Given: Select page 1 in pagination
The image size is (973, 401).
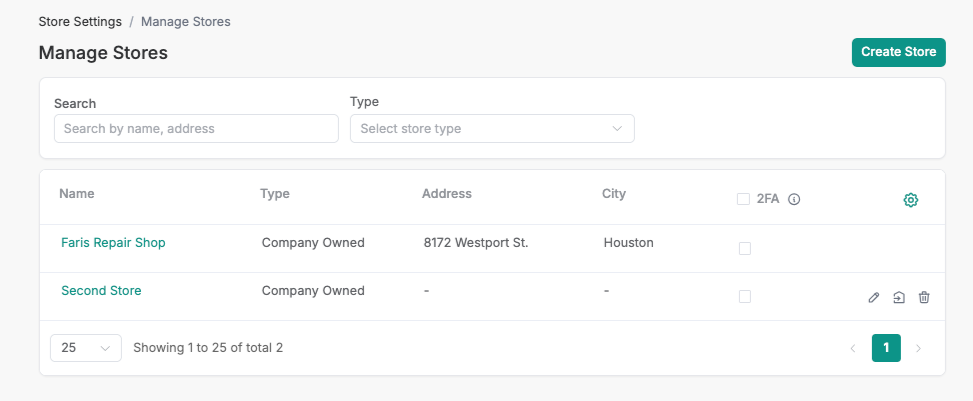Looking at the screenshot, I should coord(886,348).
